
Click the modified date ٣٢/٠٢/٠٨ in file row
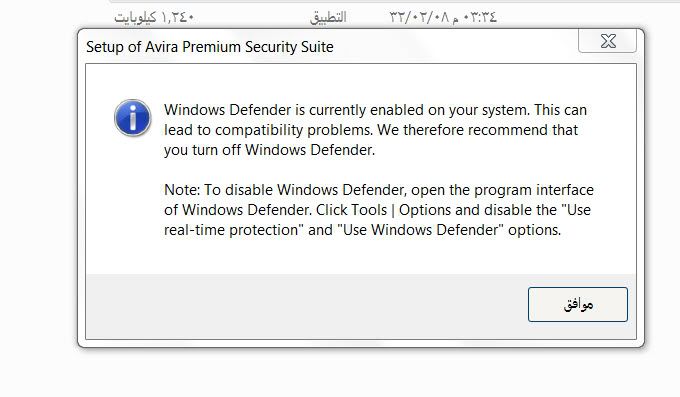418,17
